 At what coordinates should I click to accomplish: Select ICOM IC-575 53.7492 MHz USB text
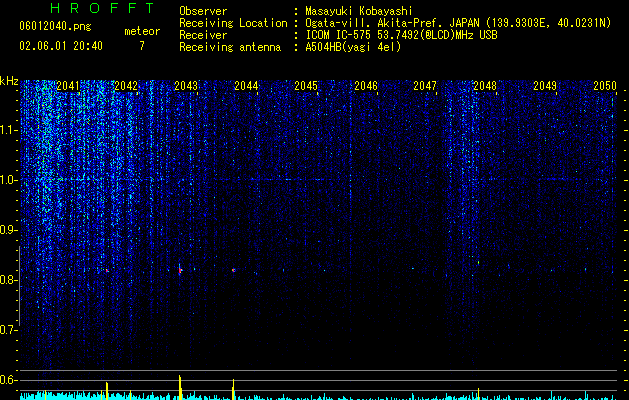pyautogui.click(x=401, y=35)
